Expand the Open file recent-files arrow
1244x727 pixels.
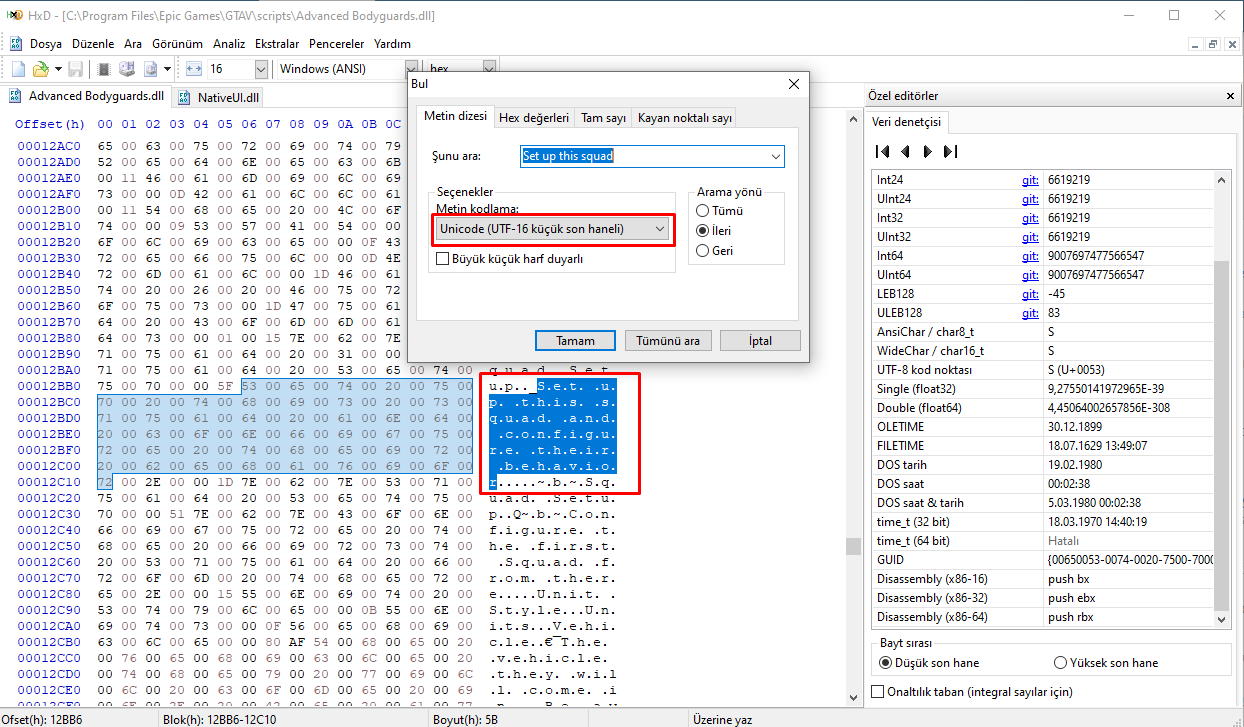click(58, 69)
